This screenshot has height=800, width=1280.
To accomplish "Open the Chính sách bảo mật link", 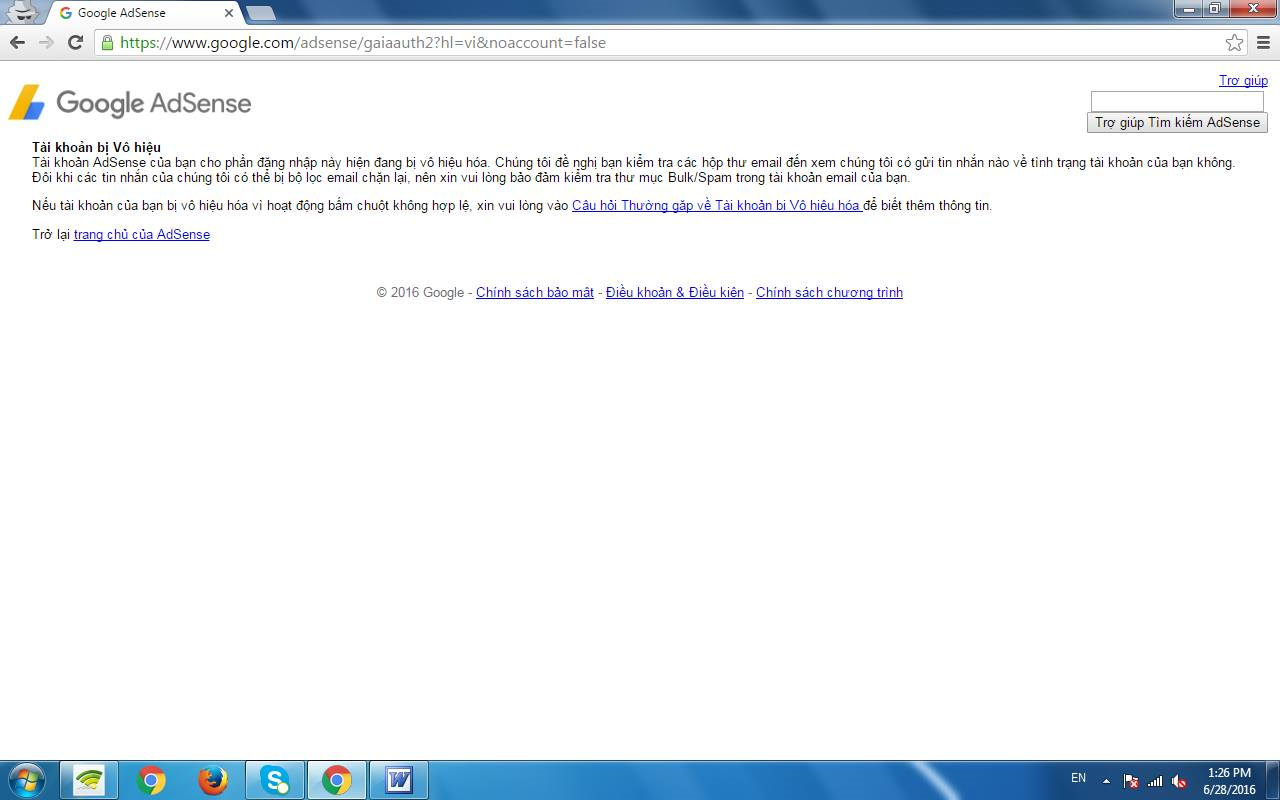I will tap(535, 292).
